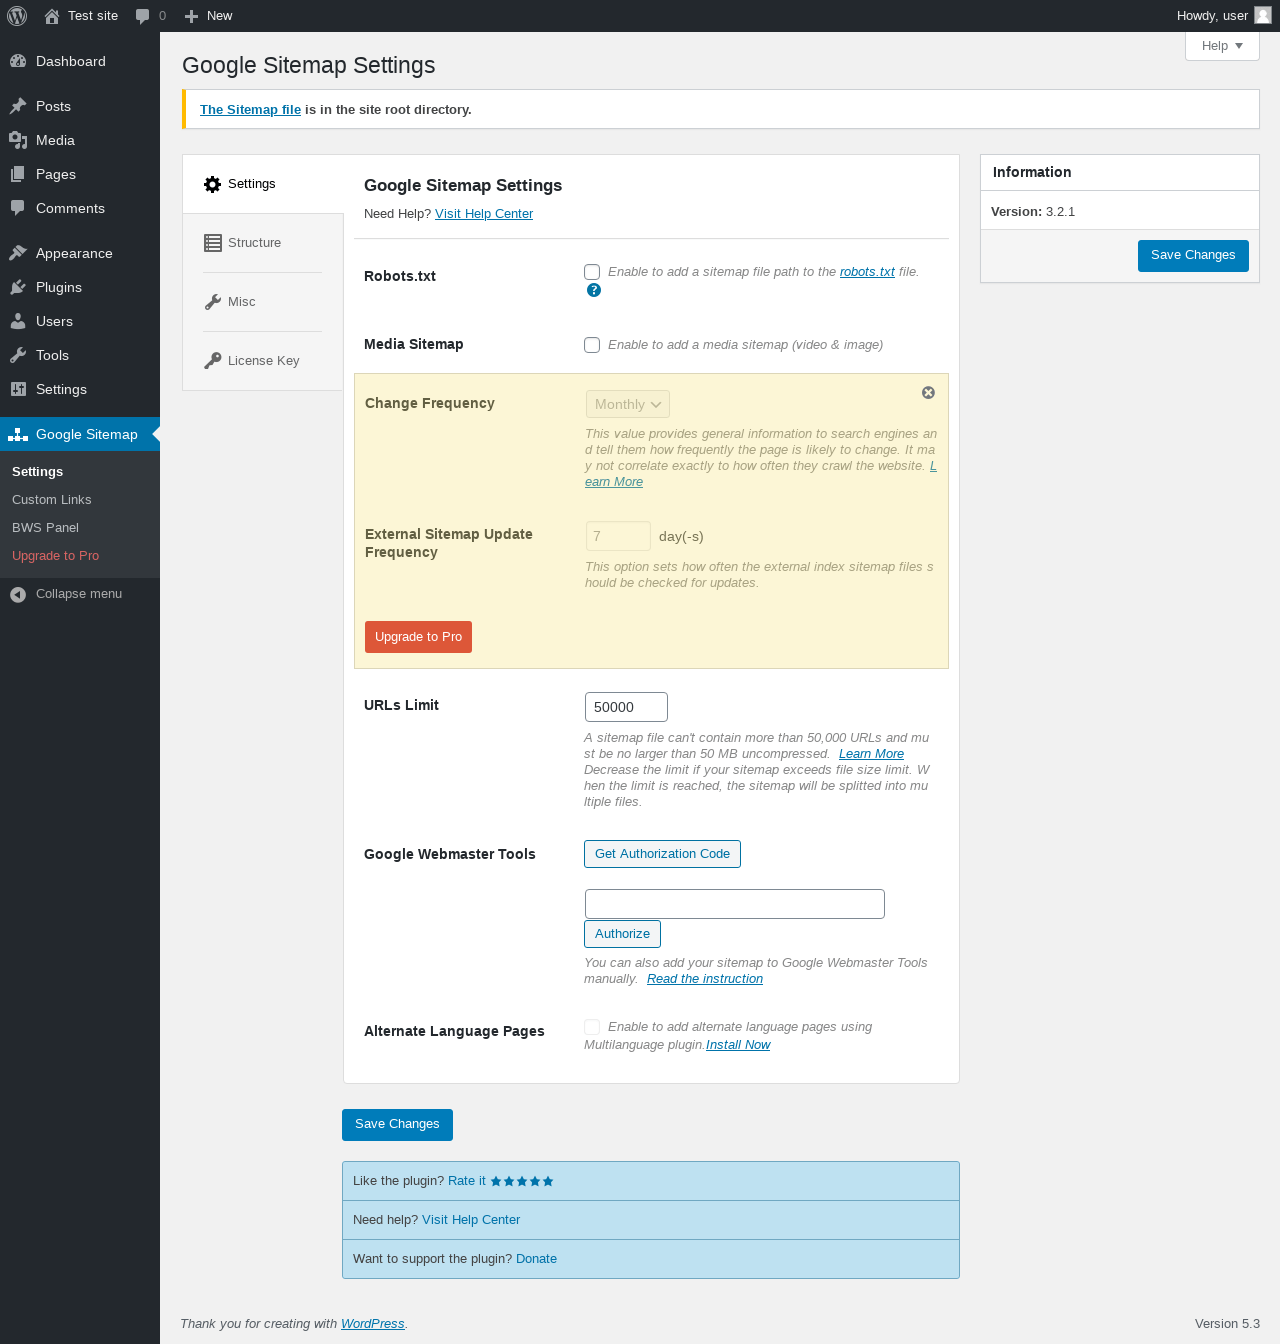Viewport: 1280px width, 1344px height.
Task: Click the authorization code text field
Action: click(735, 904)
